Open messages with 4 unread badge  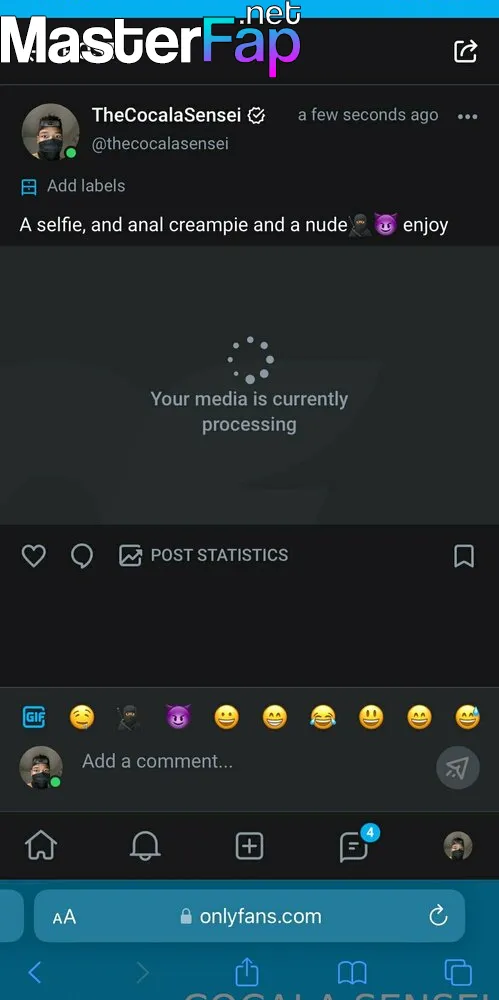[355, 845]
